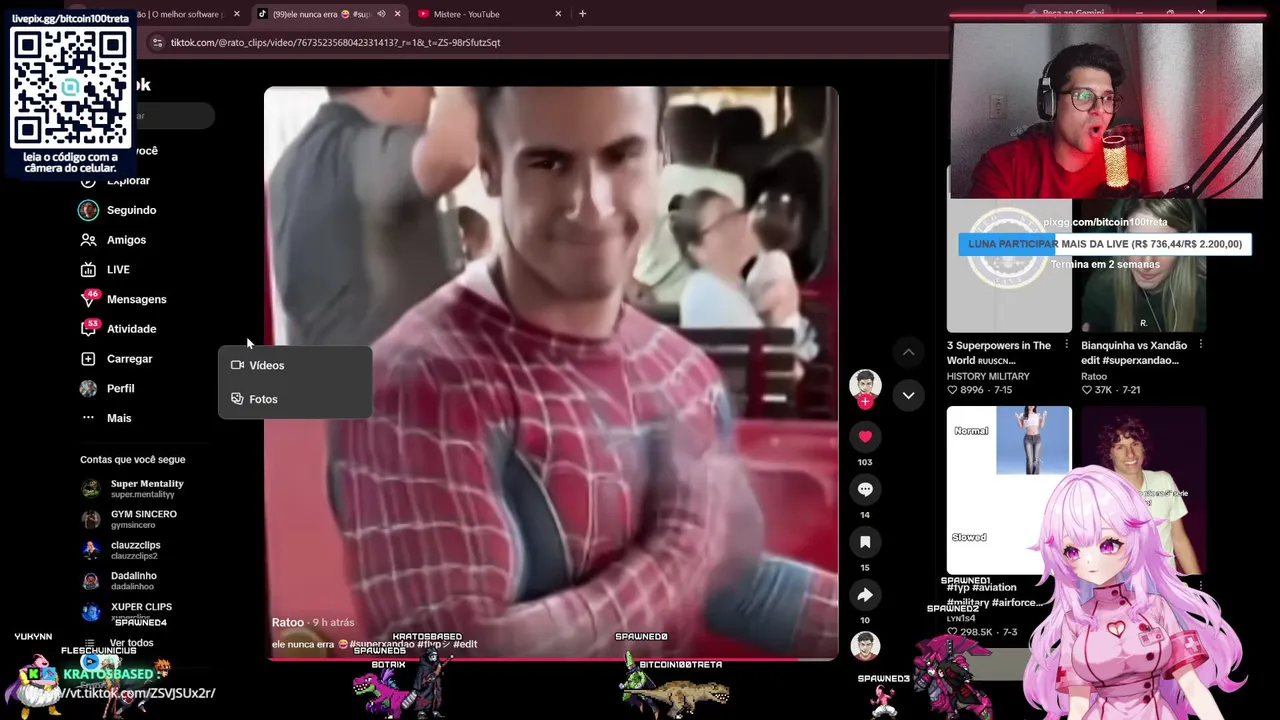The image size is (1280, 720).
Task: Open the clauzzclips followed account
Action: click(x=135, y=550)
